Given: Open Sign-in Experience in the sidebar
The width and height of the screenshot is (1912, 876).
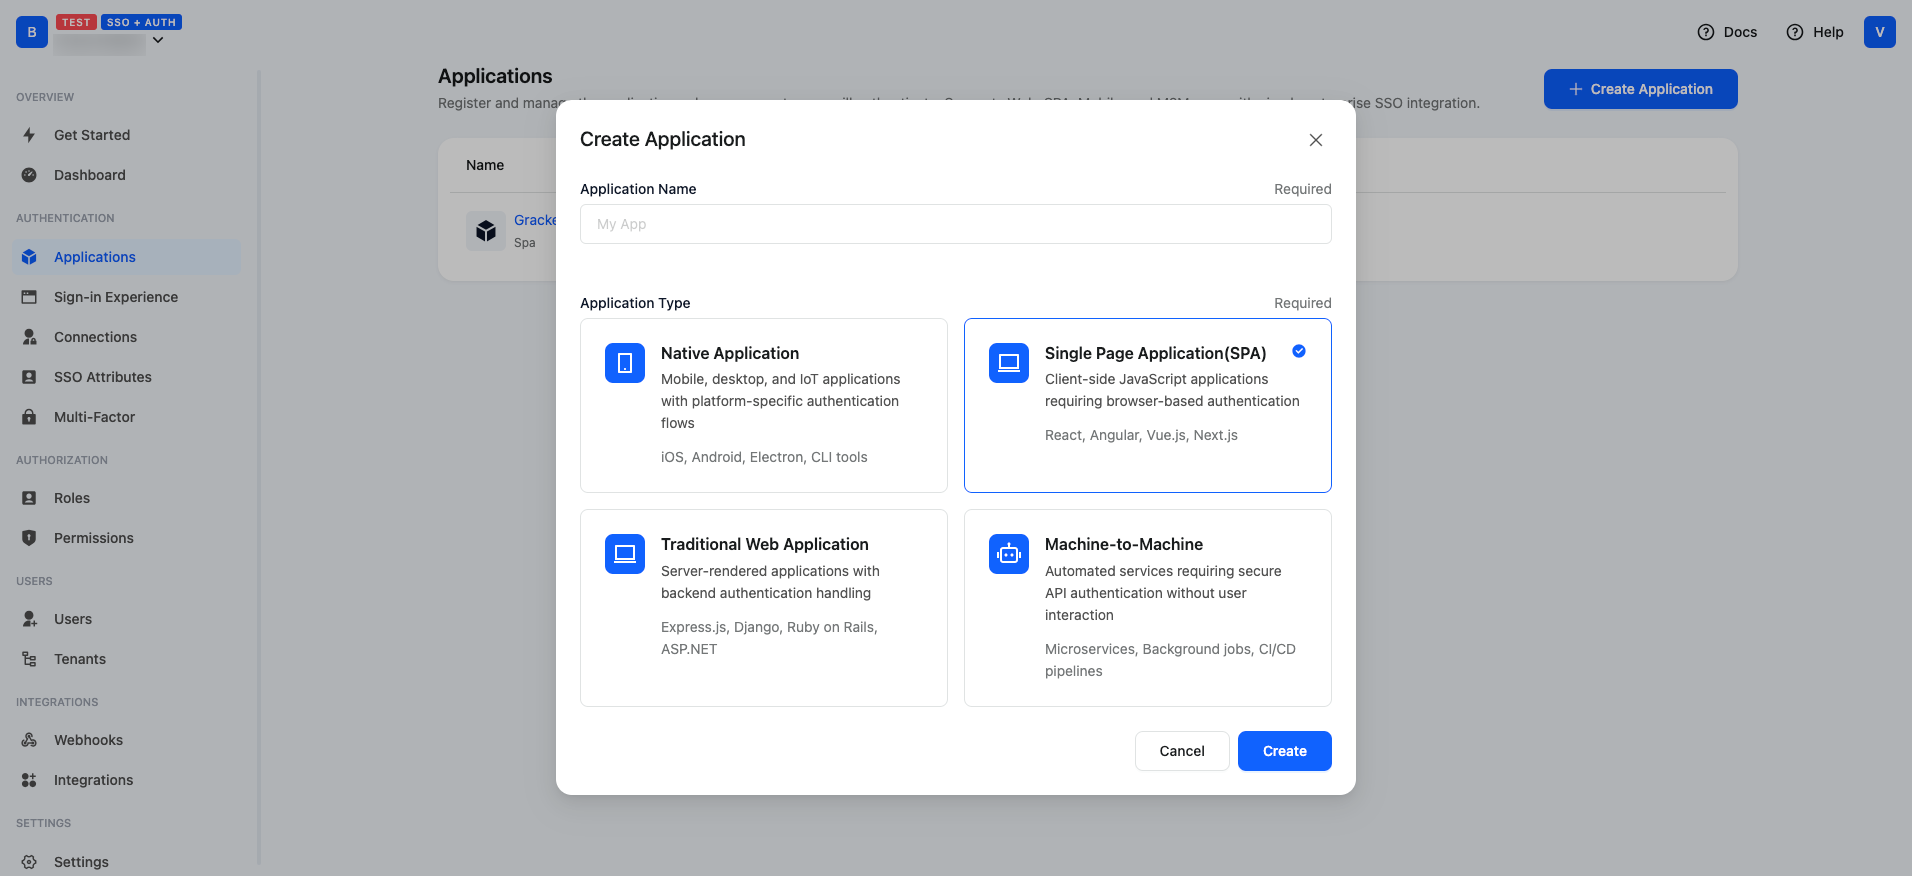Looking at the screenshot, I should (x=116, y=297).
